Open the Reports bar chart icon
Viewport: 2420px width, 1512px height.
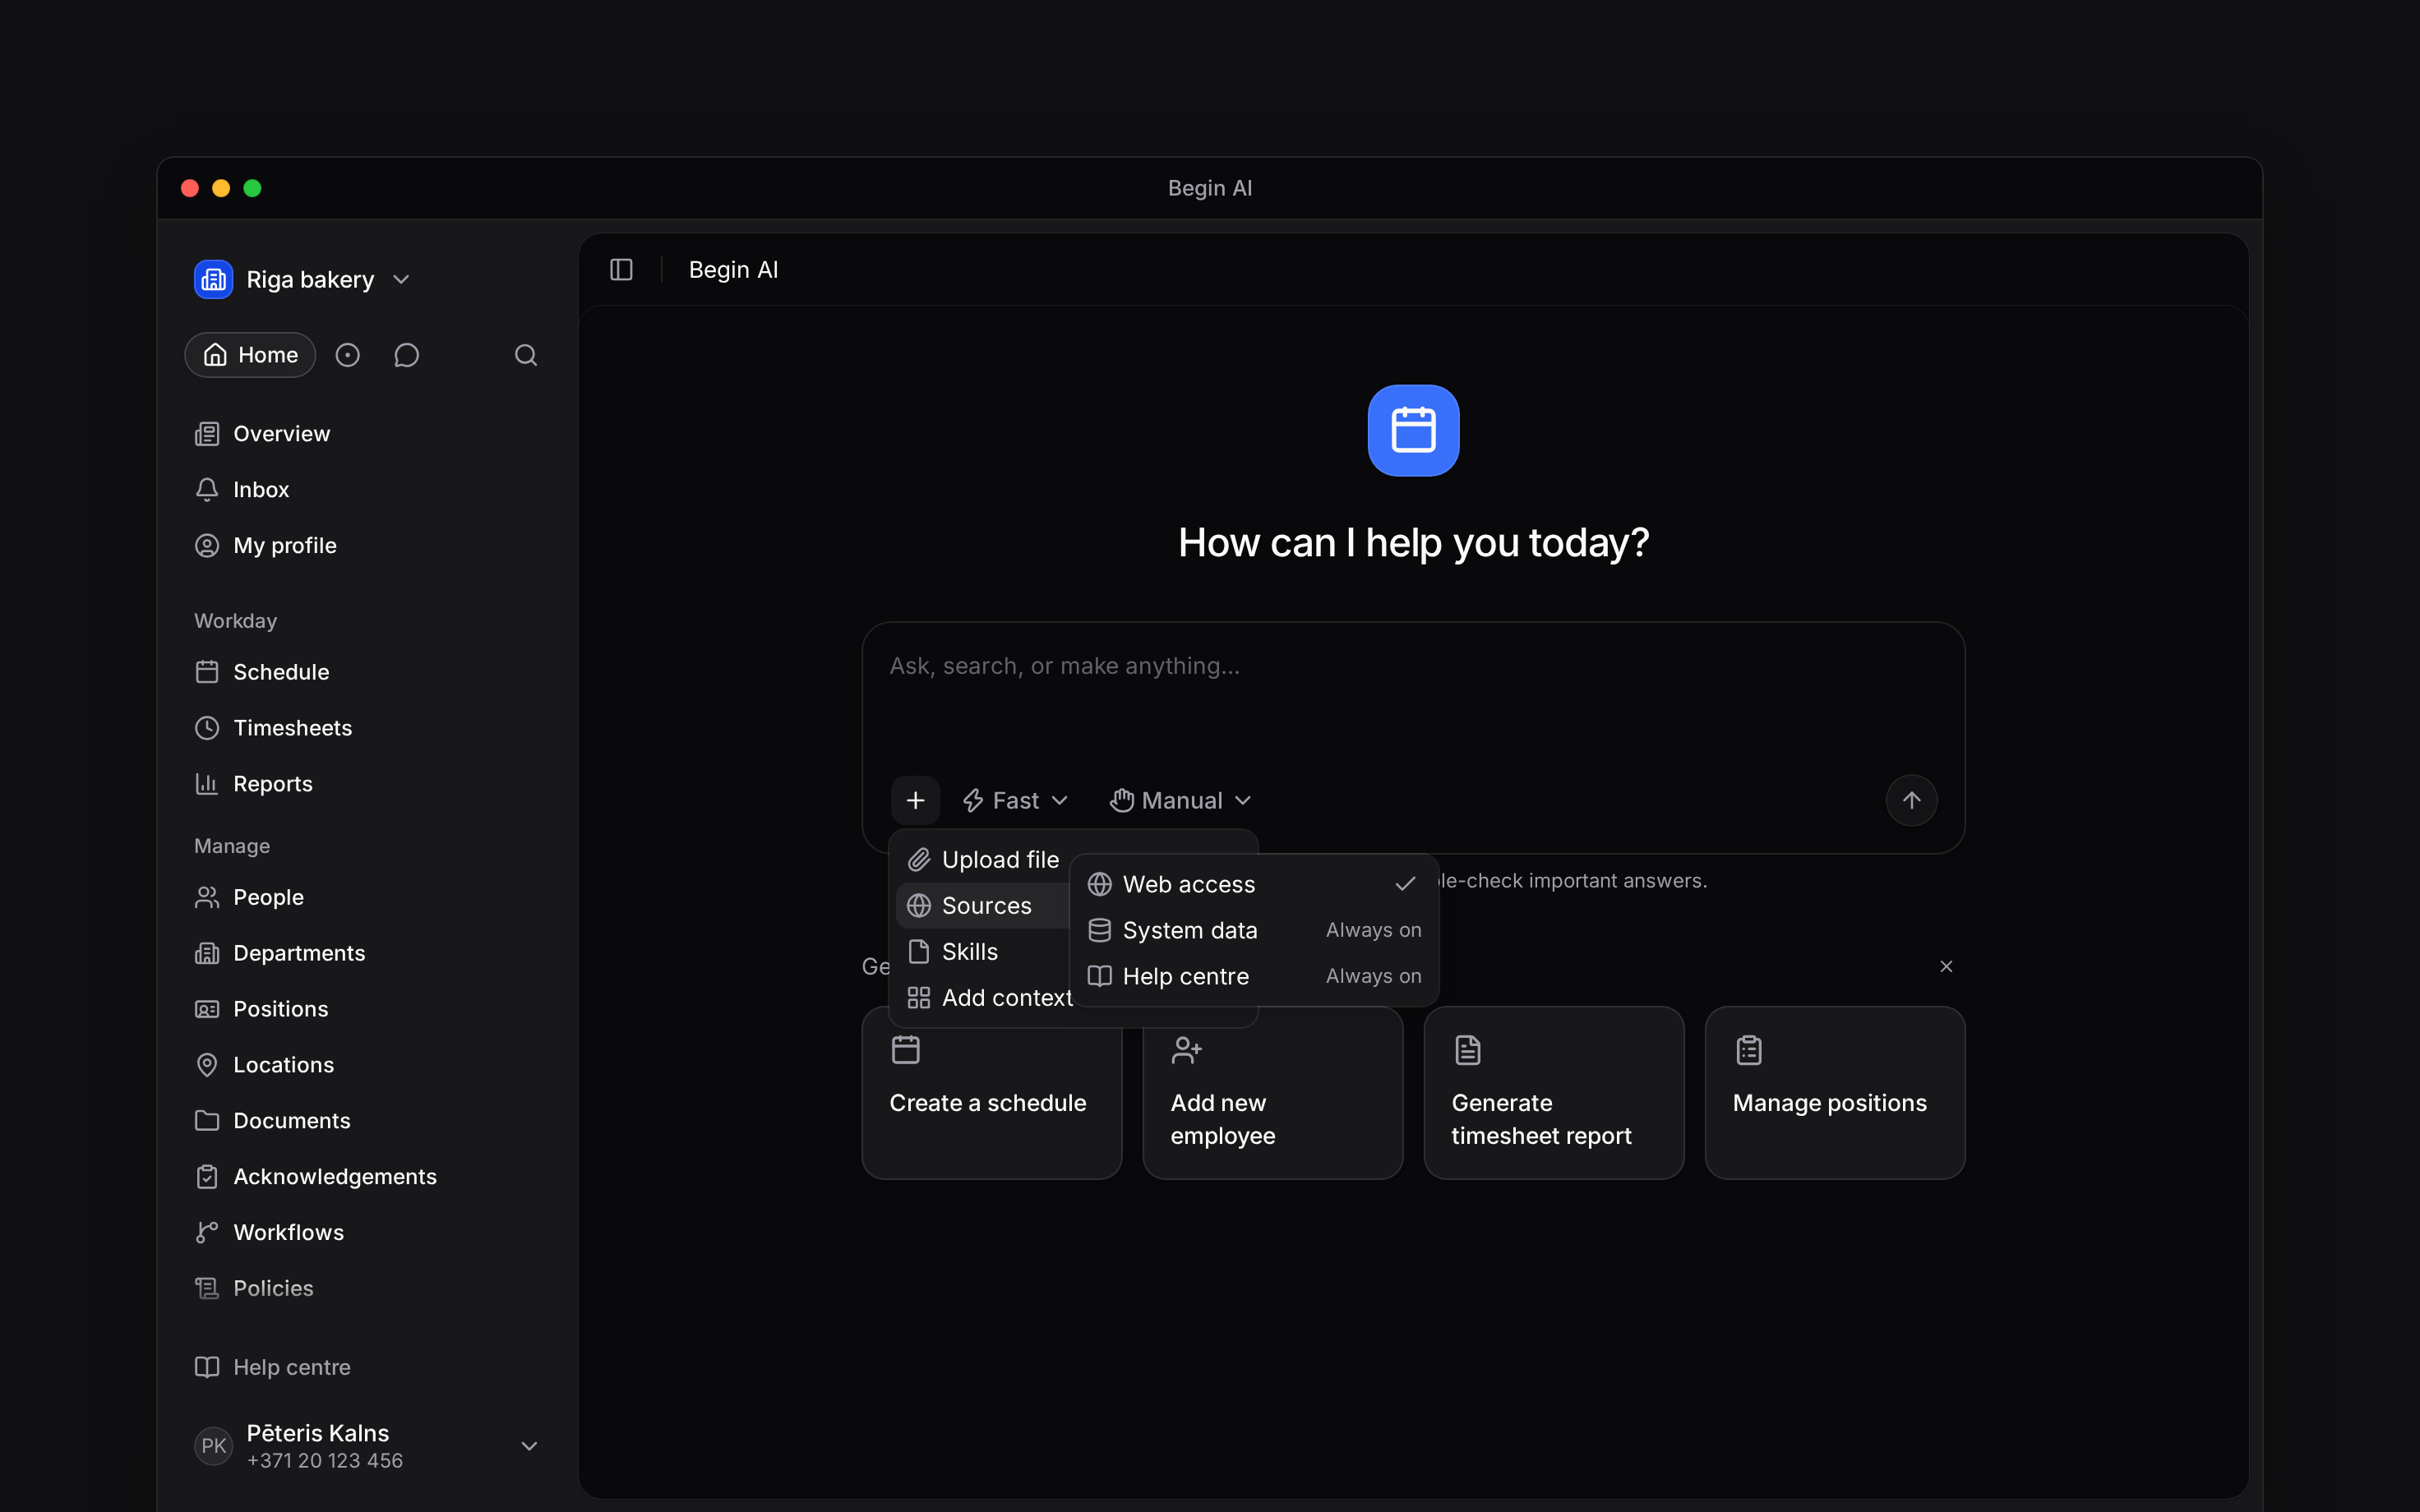point(207,784)
